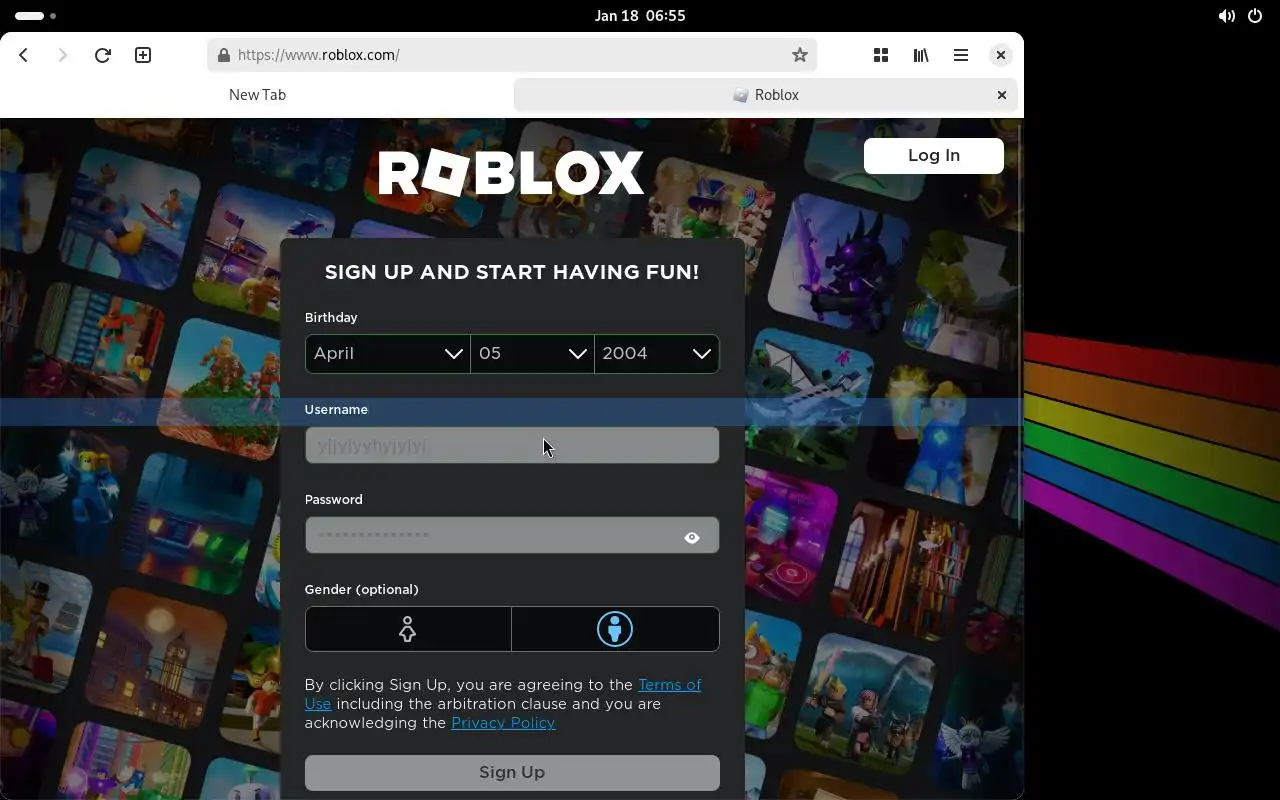
Task: Open the clock showing Jan 18 06:55
Action: pyautogui.click(x=640, y=16)
